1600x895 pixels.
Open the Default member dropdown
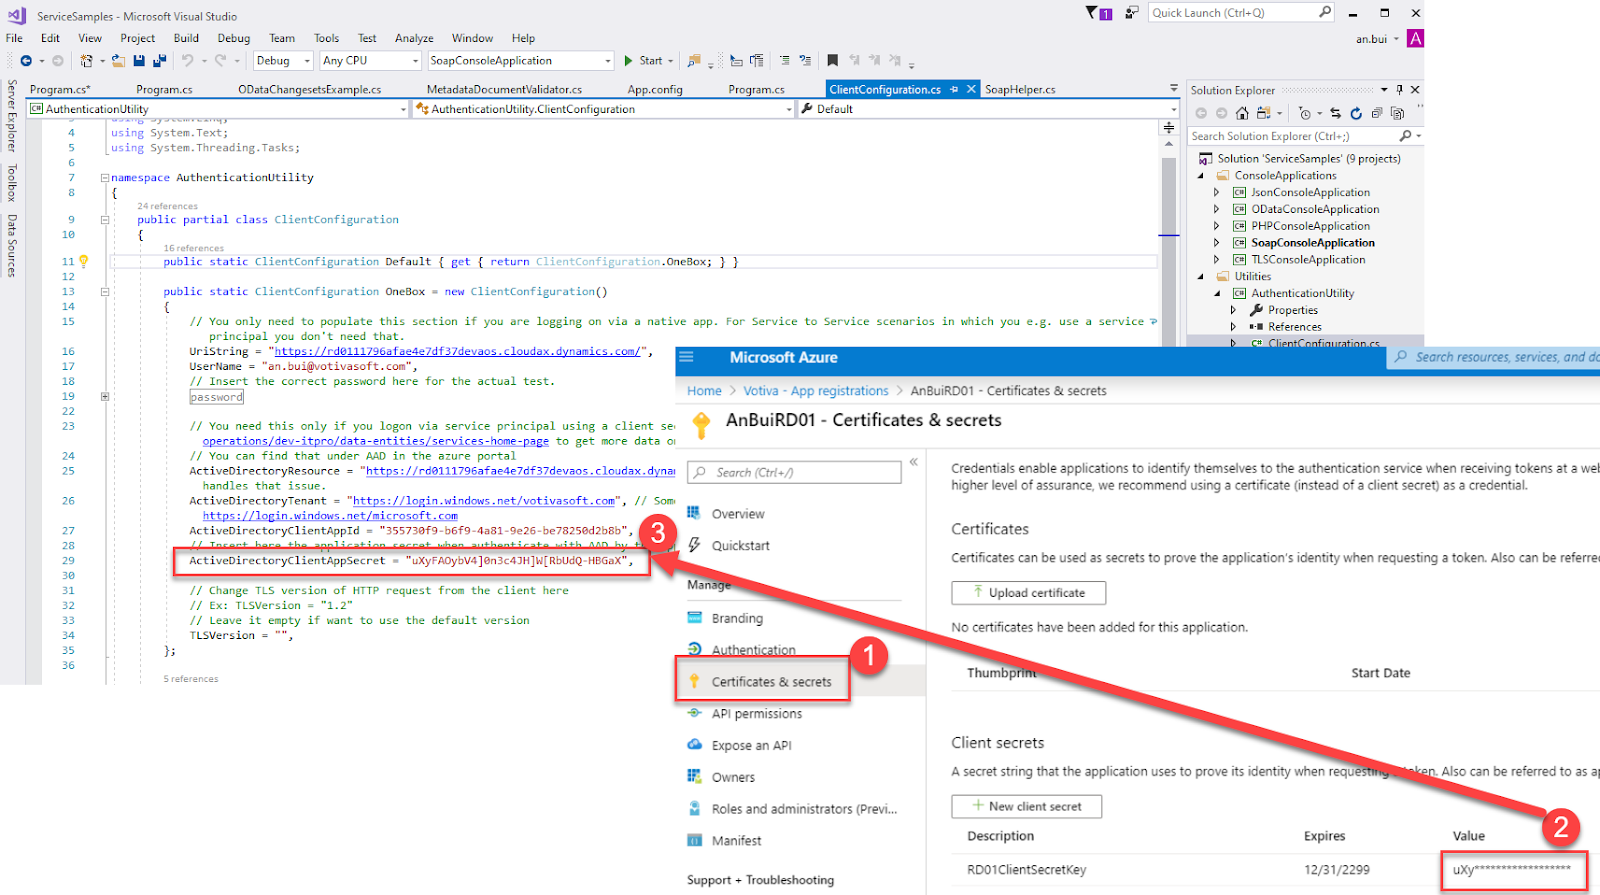[990, 109]
